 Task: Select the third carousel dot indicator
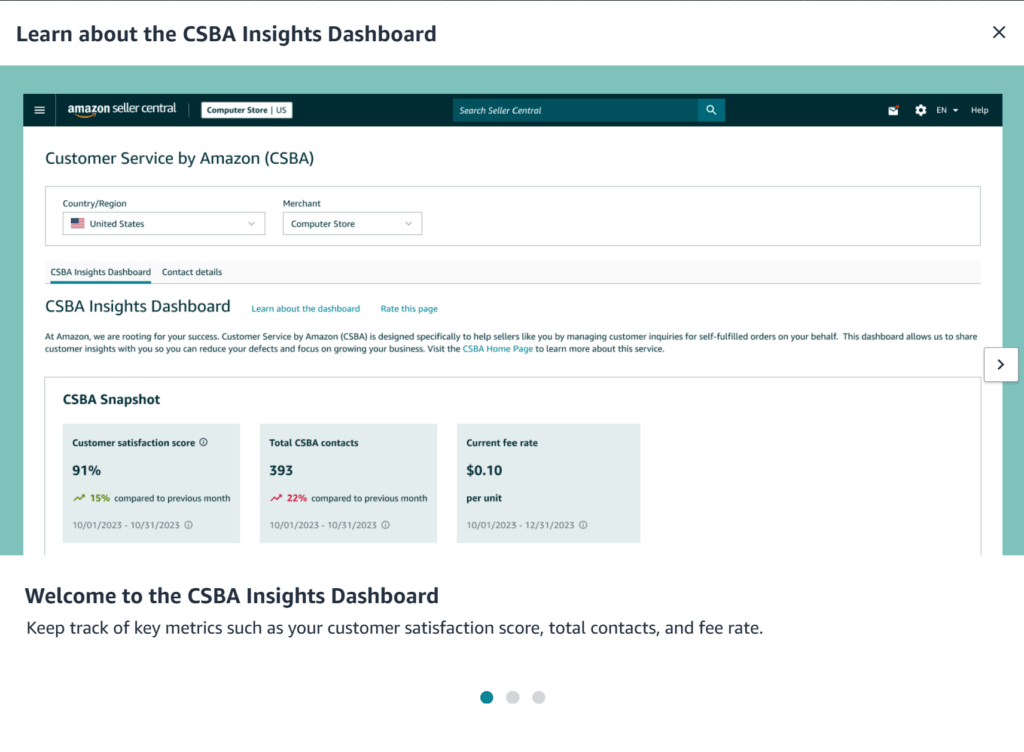(x=539, y=697)
